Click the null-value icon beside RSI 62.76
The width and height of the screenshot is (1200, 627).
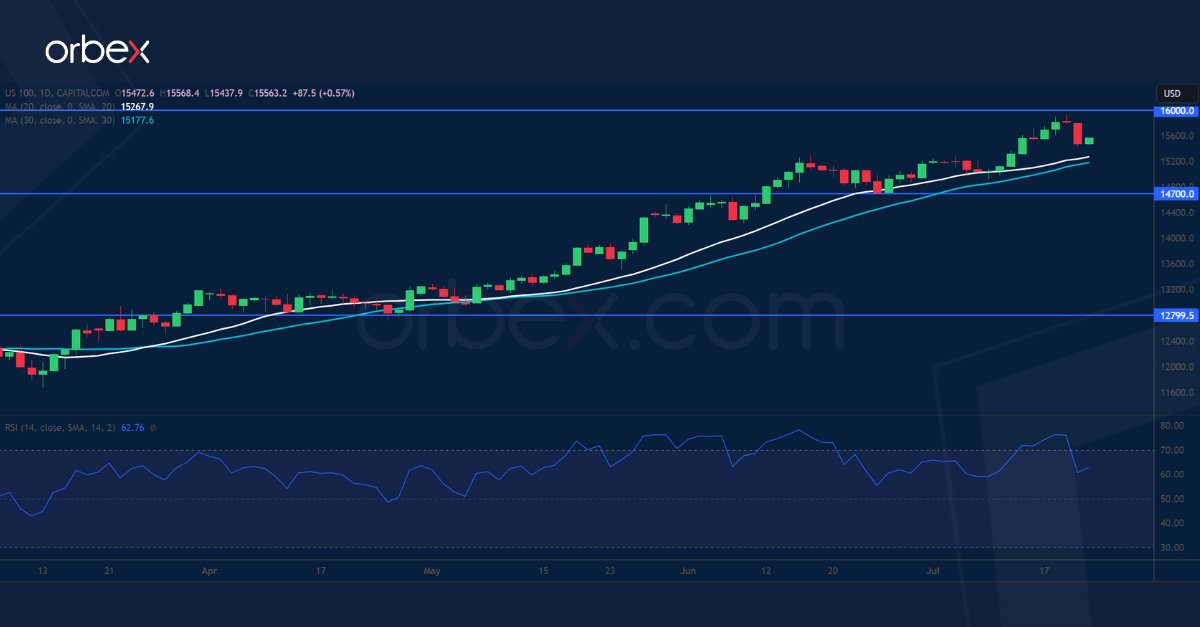153,428
